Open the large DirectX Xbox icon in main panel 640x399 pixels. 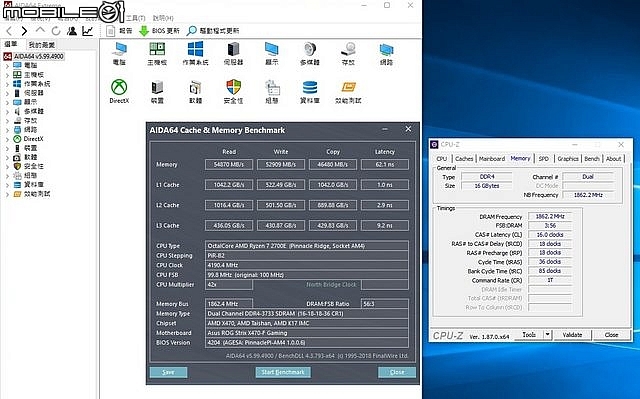[x=119, y=92]
